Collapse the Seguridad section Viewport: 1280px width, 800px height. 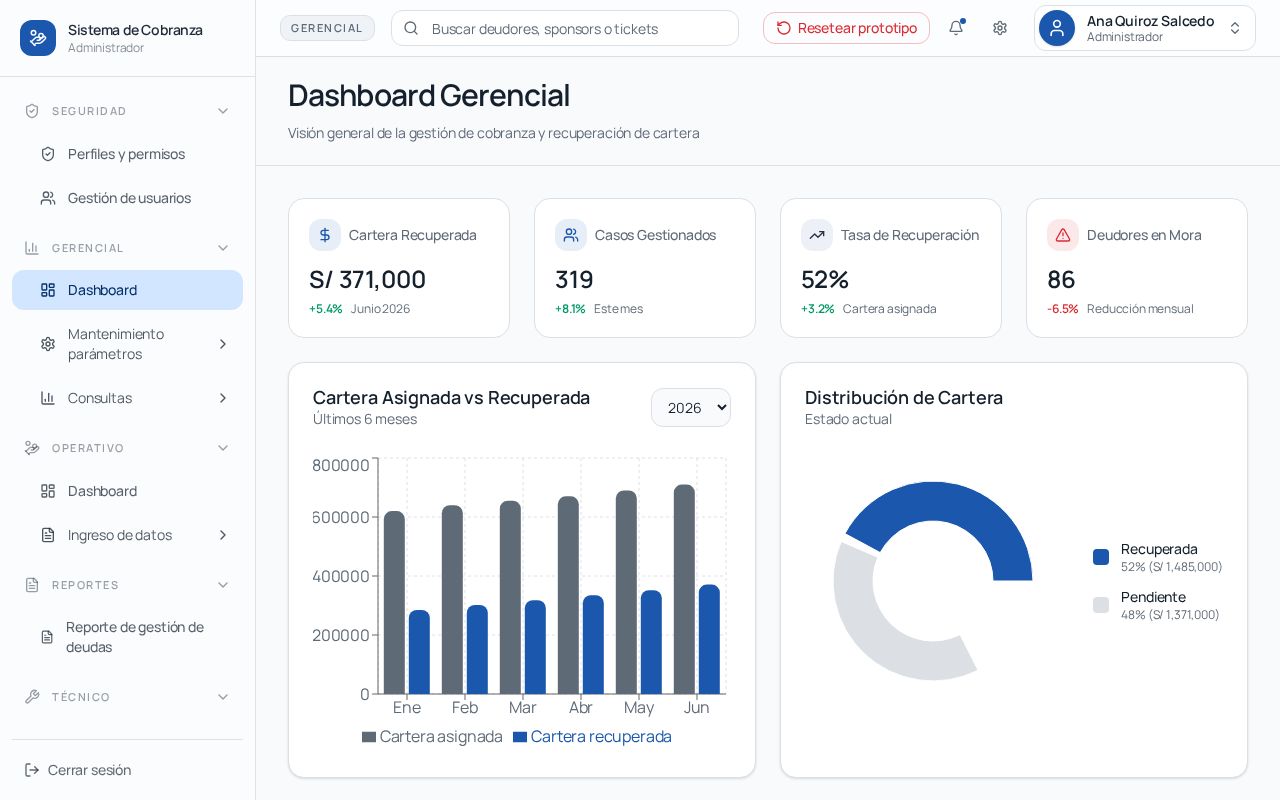(223, 111)
